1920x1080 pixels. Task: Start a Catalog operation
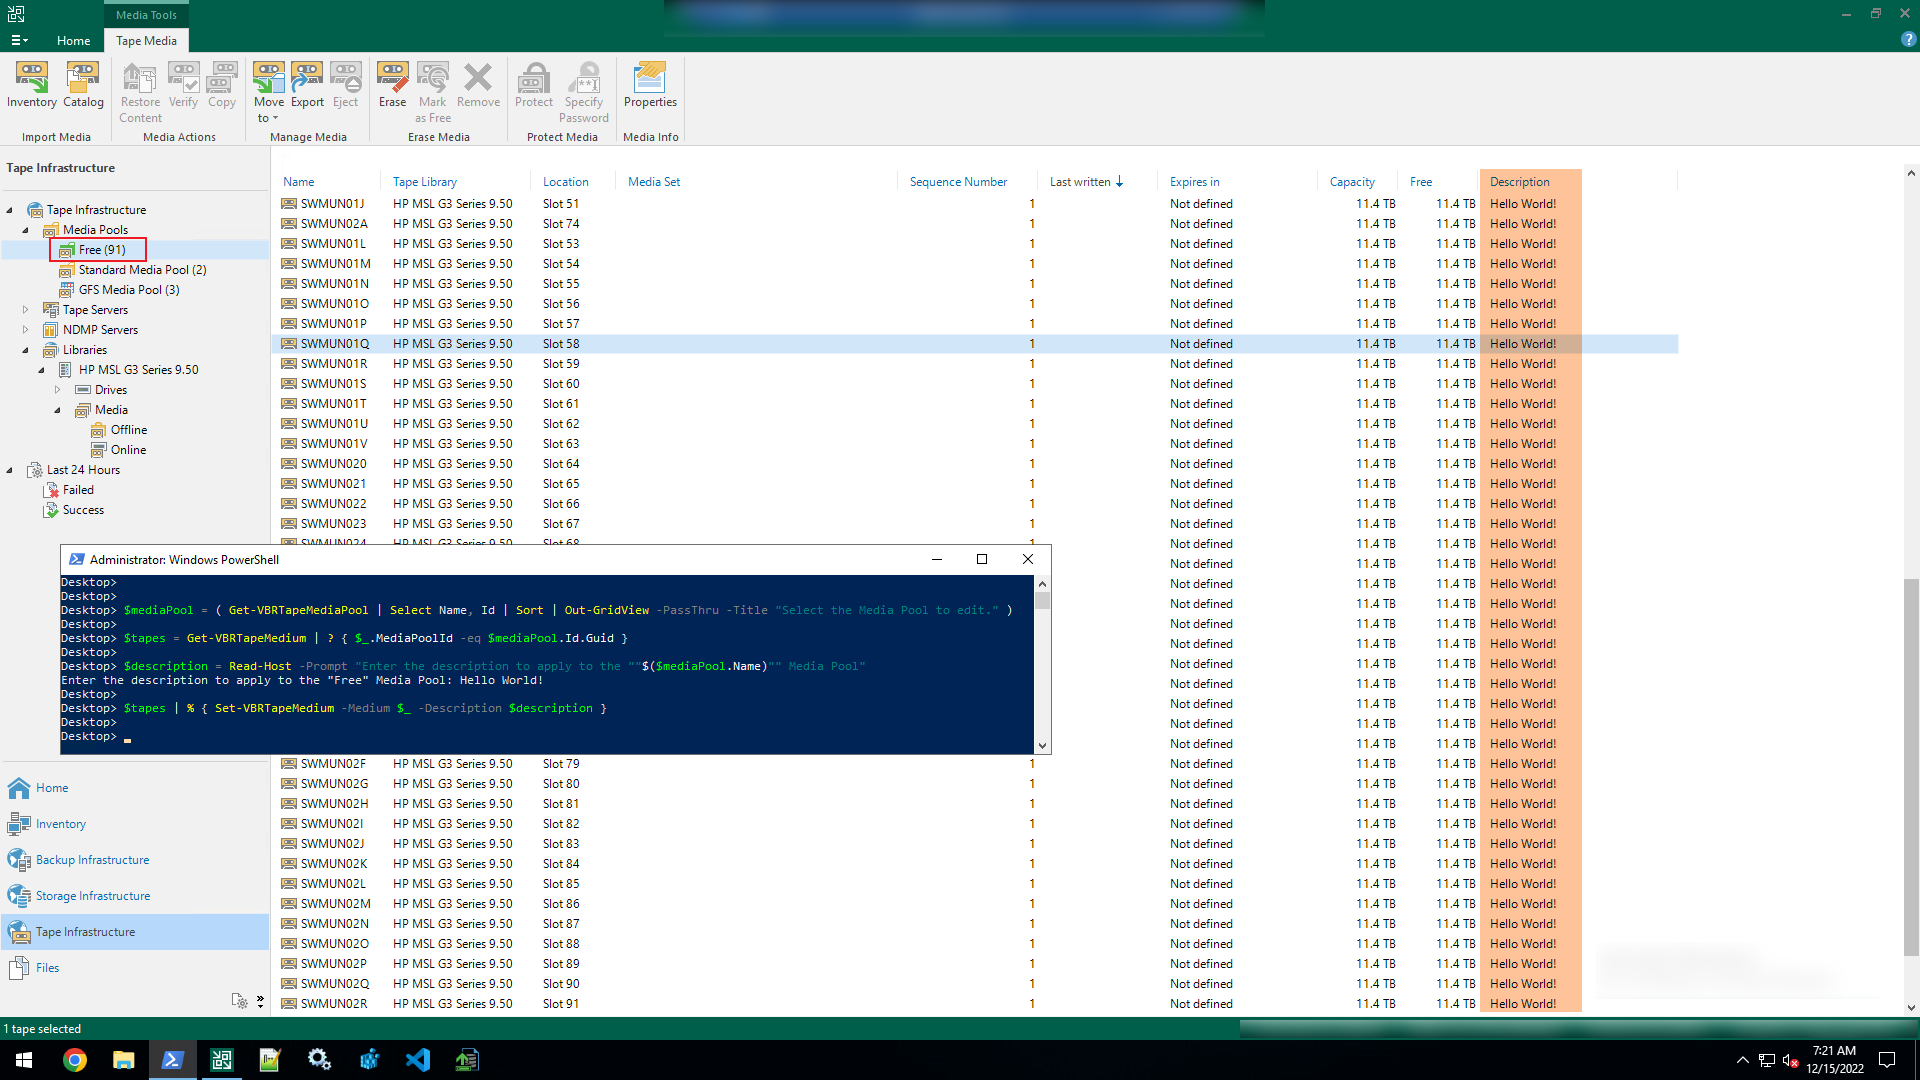click(x=83, y=88)
